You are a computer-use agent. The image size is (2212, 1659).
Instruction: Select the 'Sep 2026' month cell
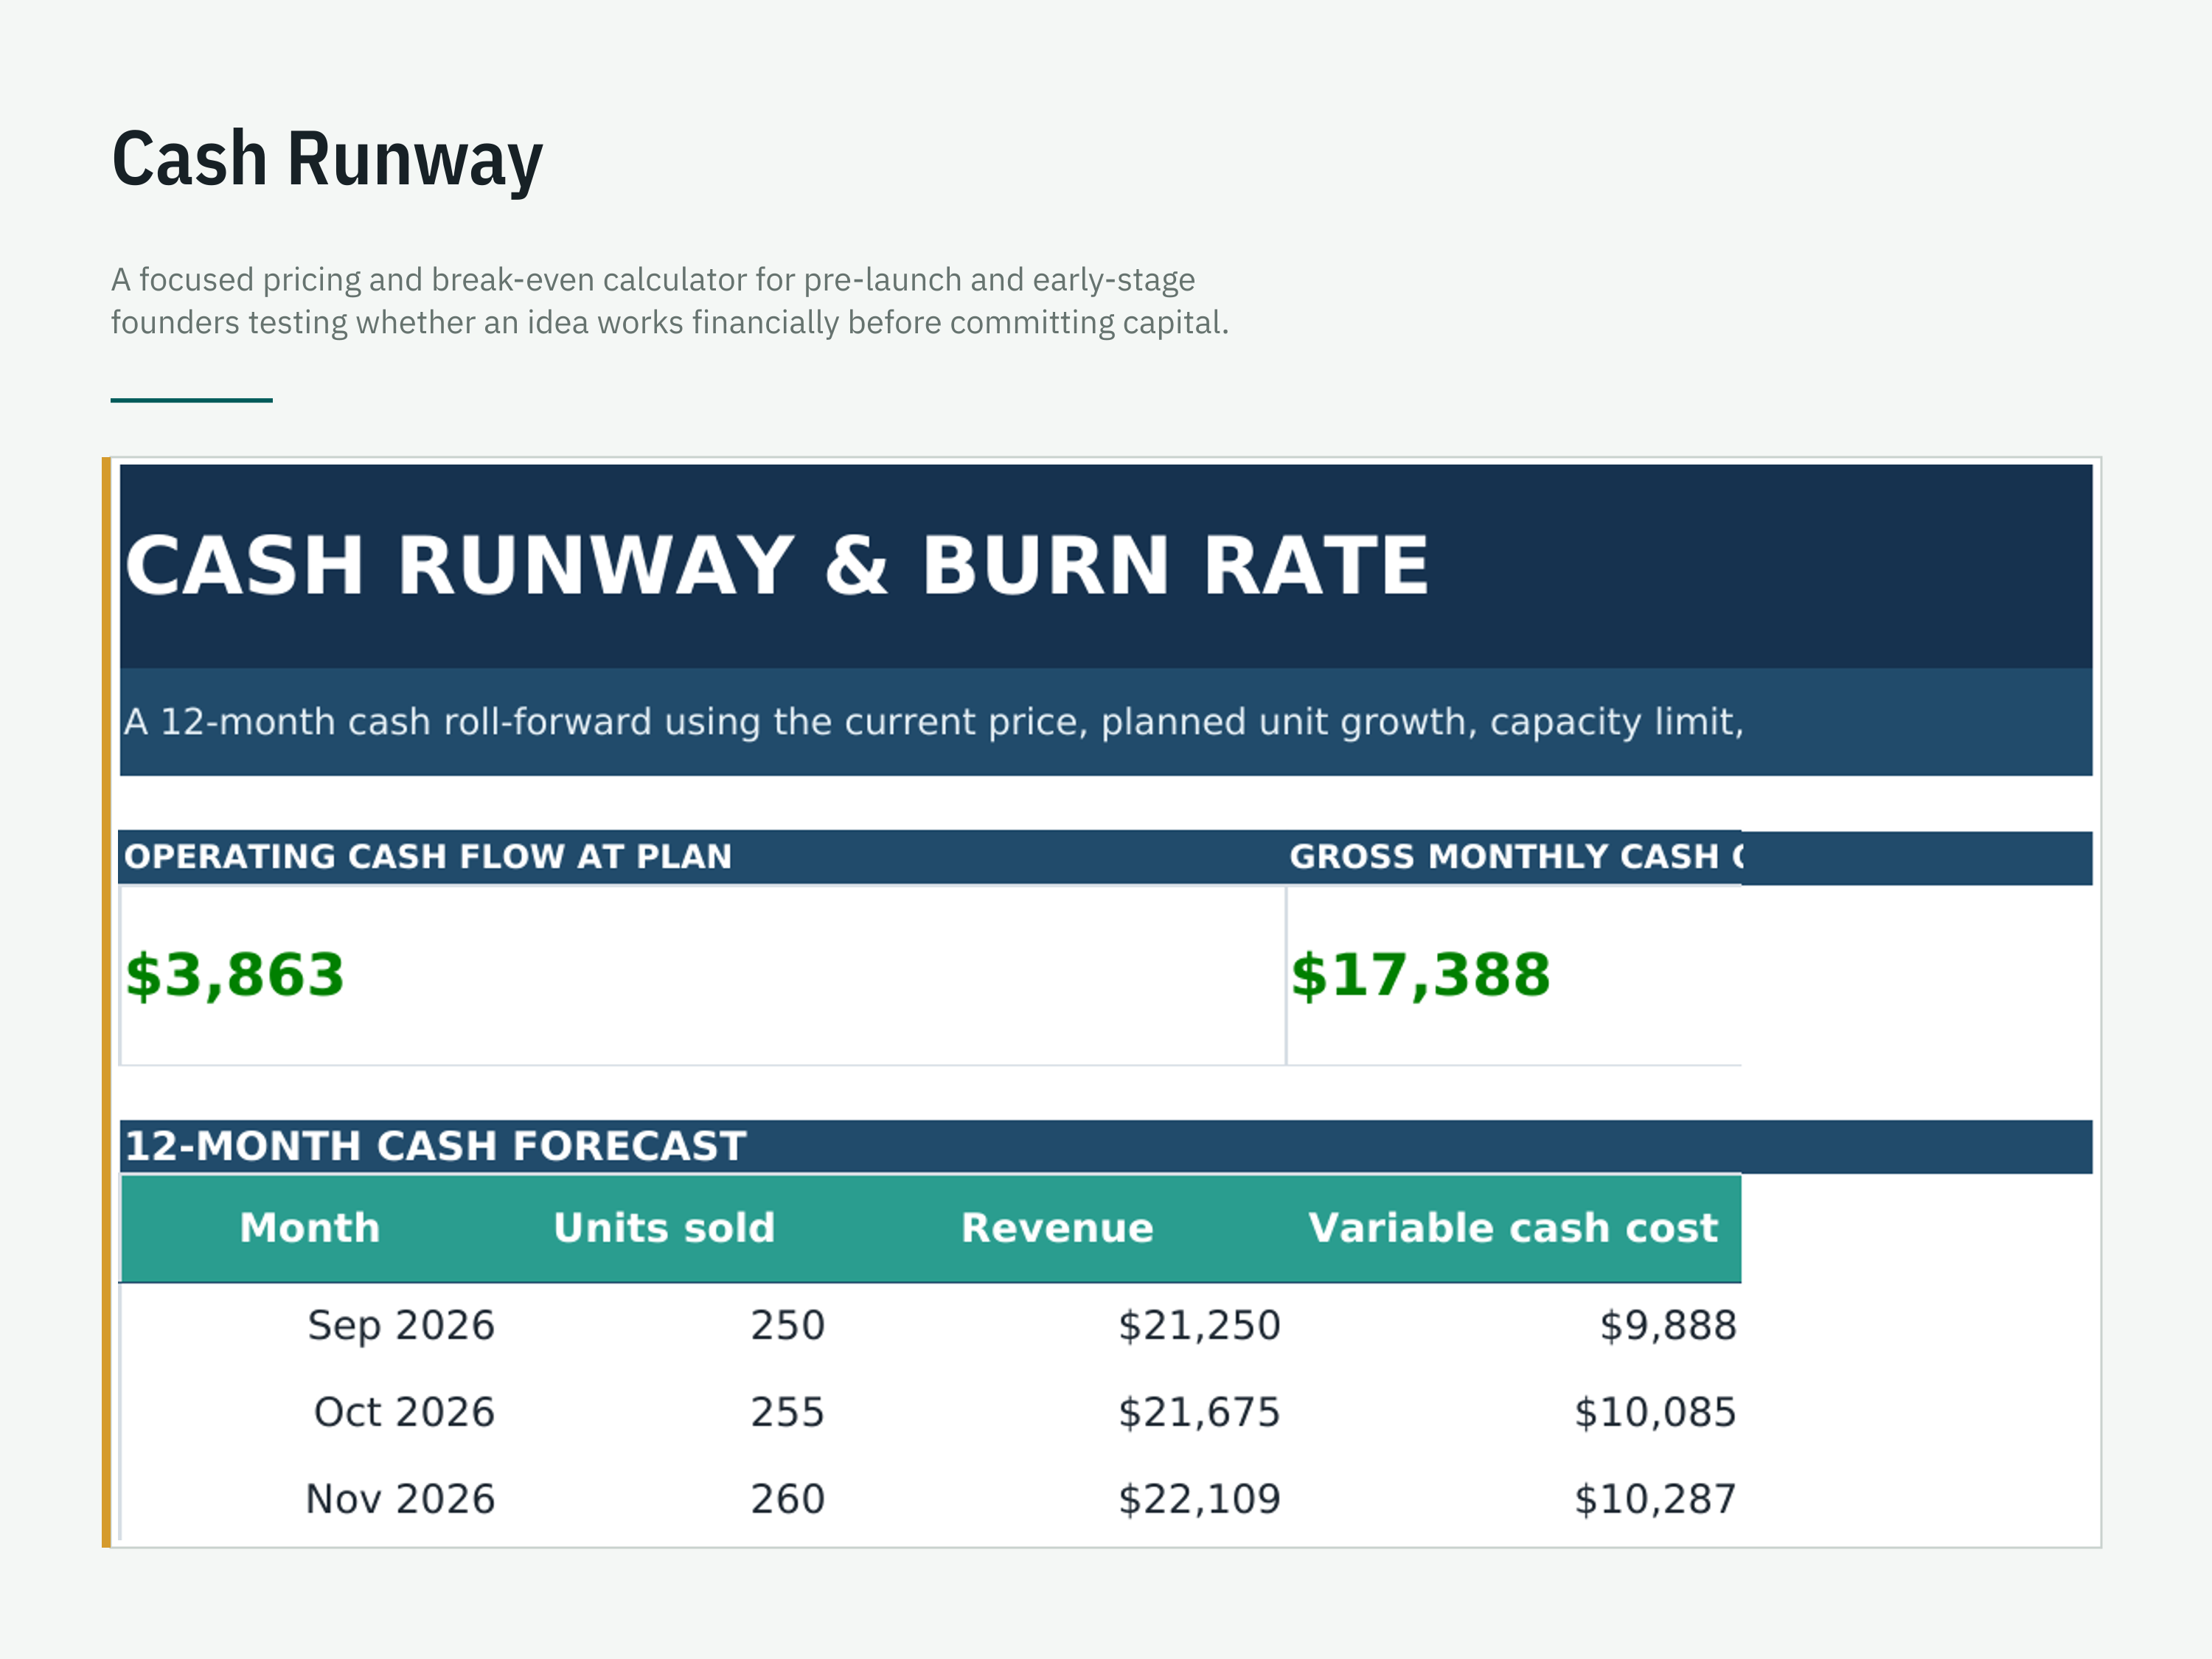coord(401,1326)
